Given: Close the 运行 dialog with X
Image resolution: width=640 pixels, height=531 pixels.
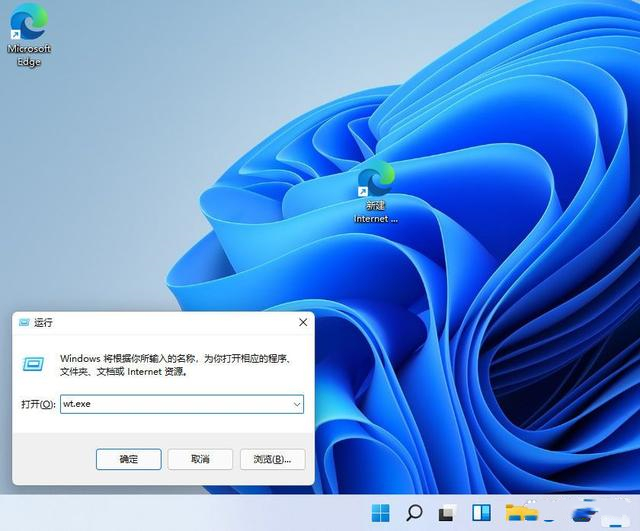Looking at the screenshot, I should 303,323.
